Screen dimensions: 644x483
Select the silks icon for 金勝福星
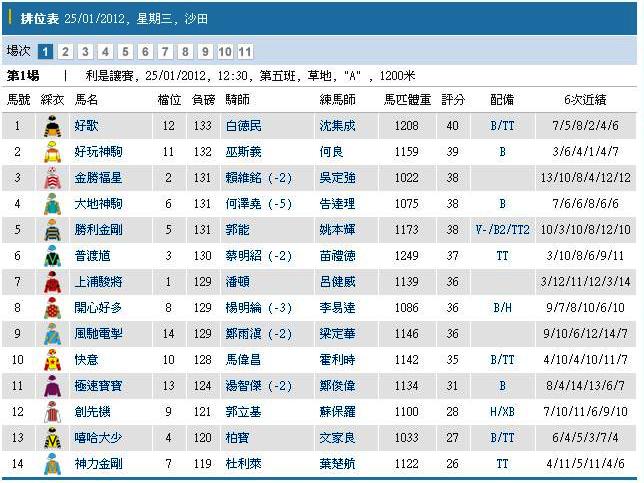tap(52, 178)
